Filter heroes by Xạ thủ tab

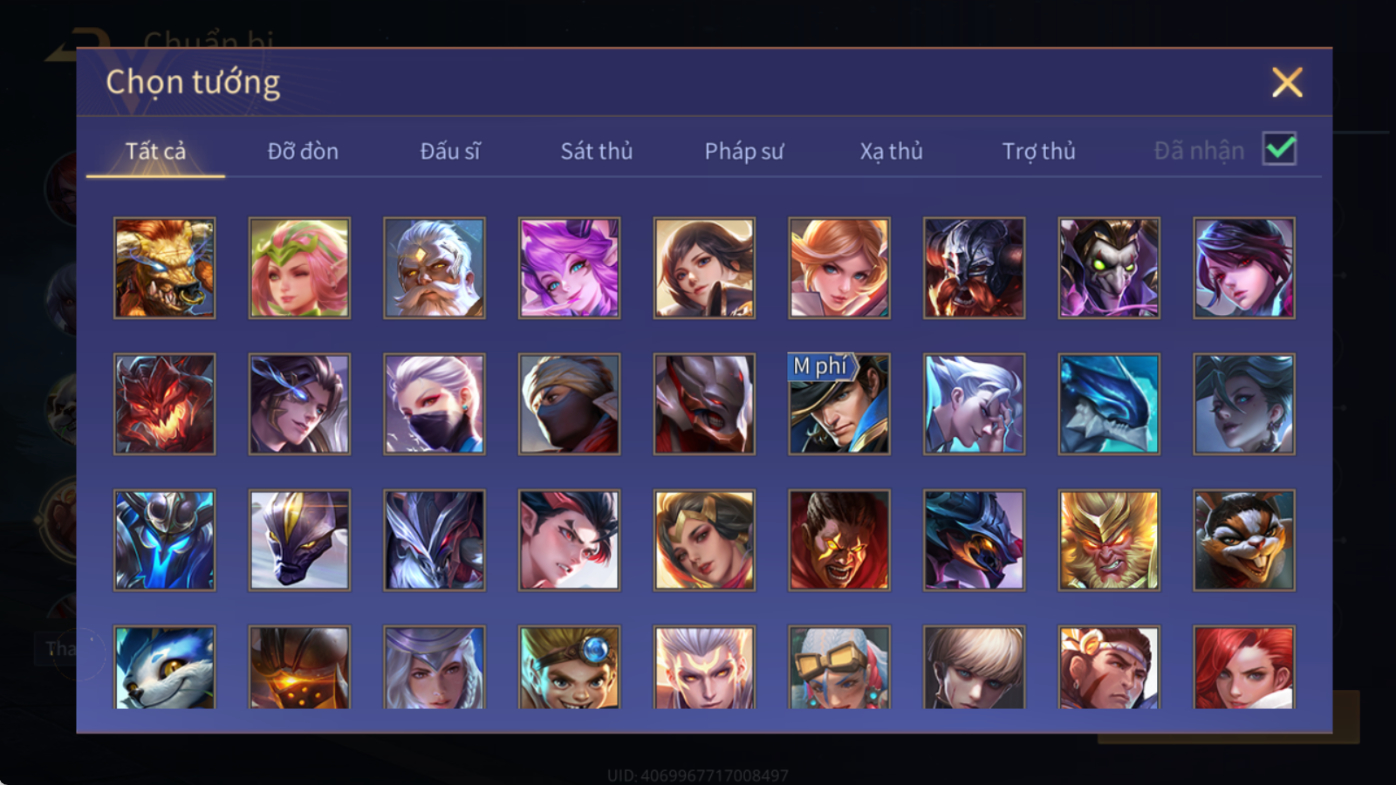[x=891, y=151]
